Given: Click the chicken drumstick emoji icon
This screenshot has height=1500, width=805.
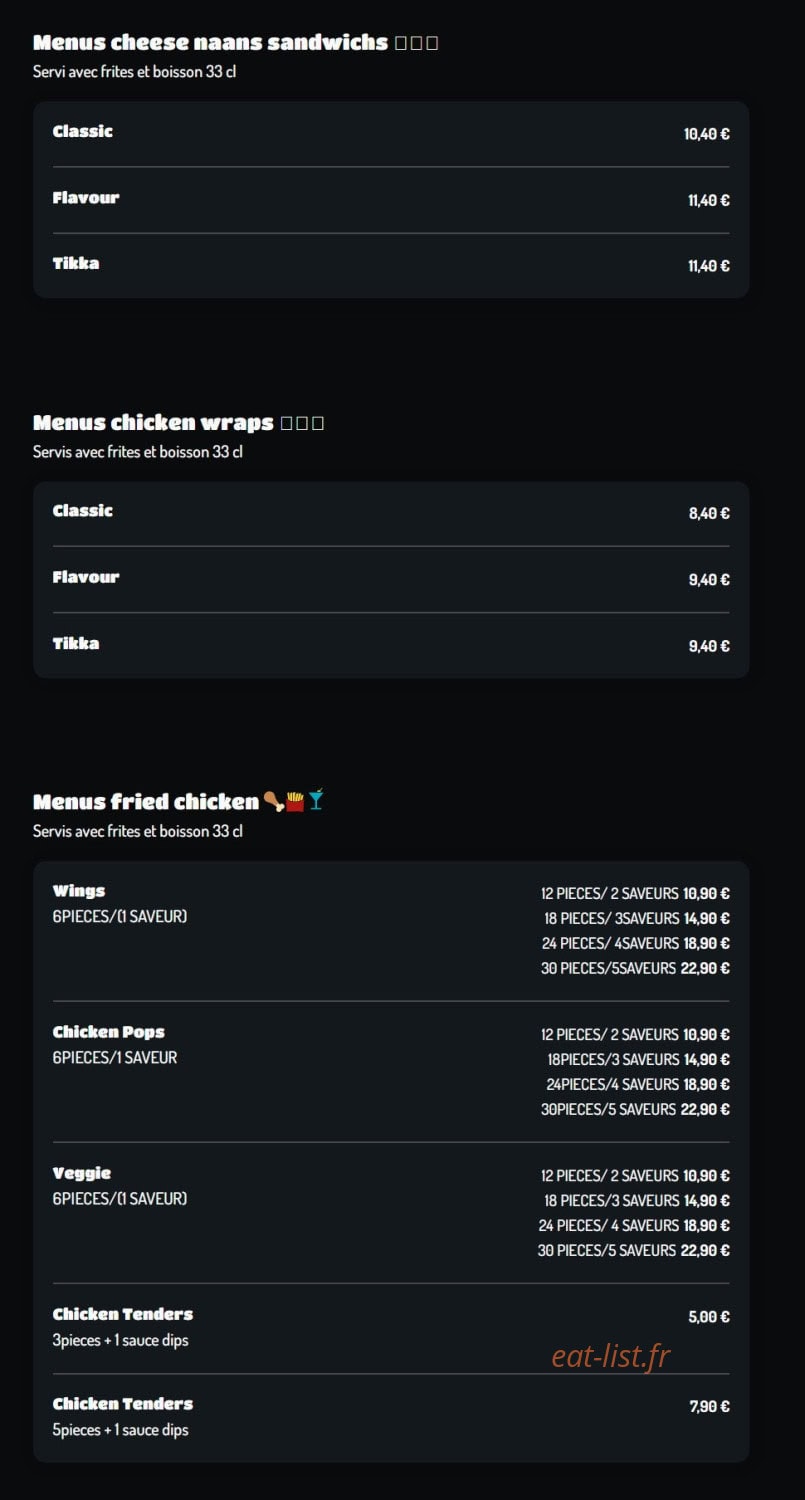Looking at the screenshot, I should (x=273, y=801).
